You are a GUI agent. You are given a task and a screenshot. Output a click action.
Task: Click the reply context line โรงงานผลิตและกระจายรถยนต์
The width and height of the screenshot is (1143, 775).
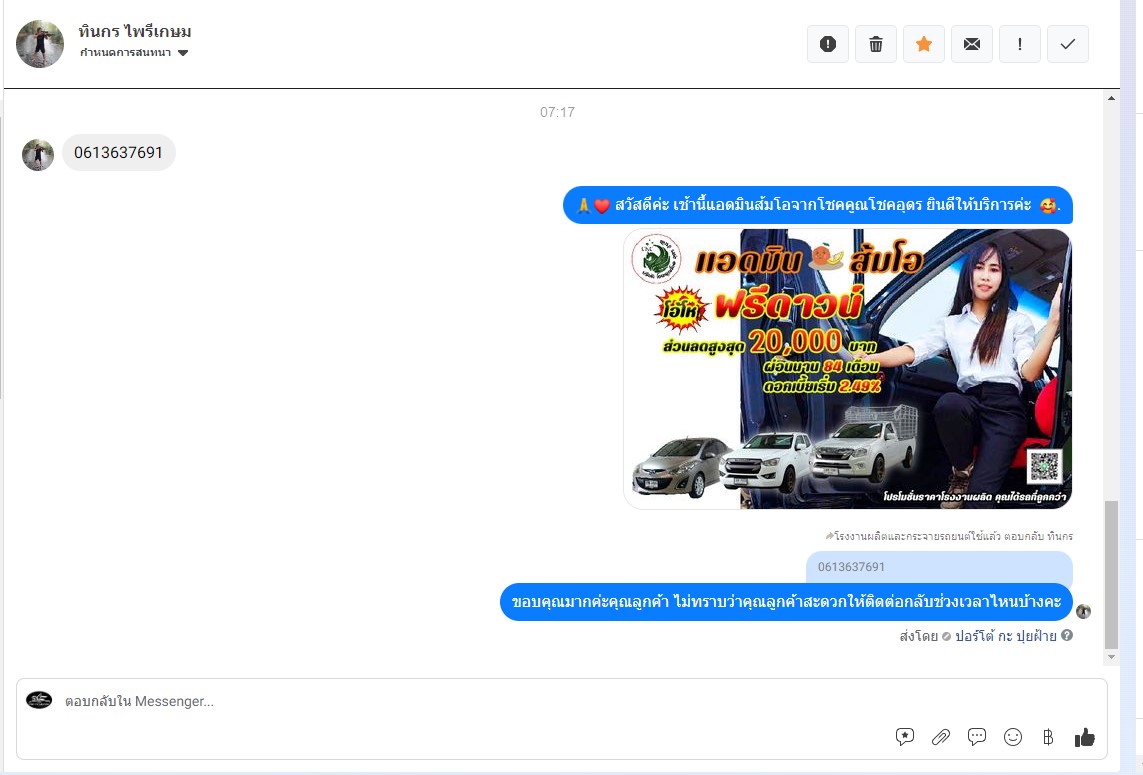[949, 536]
